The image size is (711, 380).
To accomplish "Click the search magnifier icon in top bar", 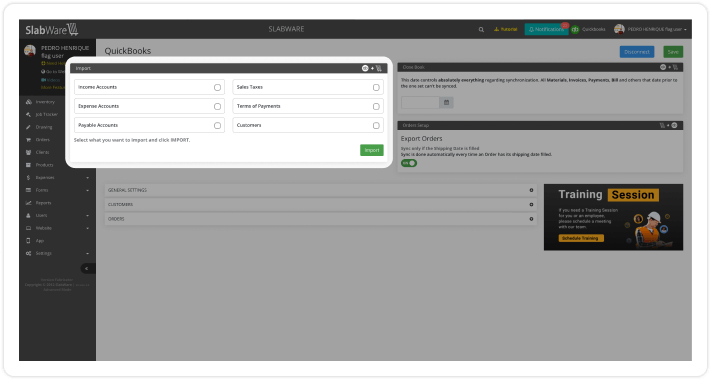I will point(481,29).
